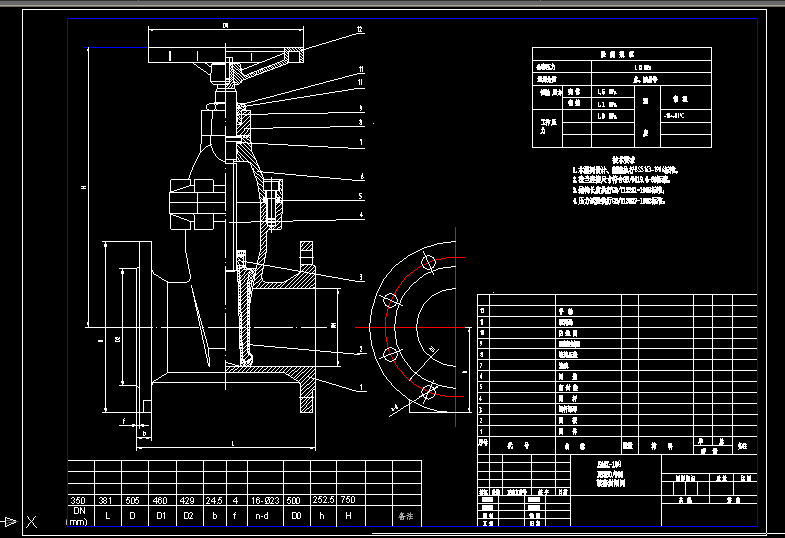Click part callout number 5

click(360, 196)
